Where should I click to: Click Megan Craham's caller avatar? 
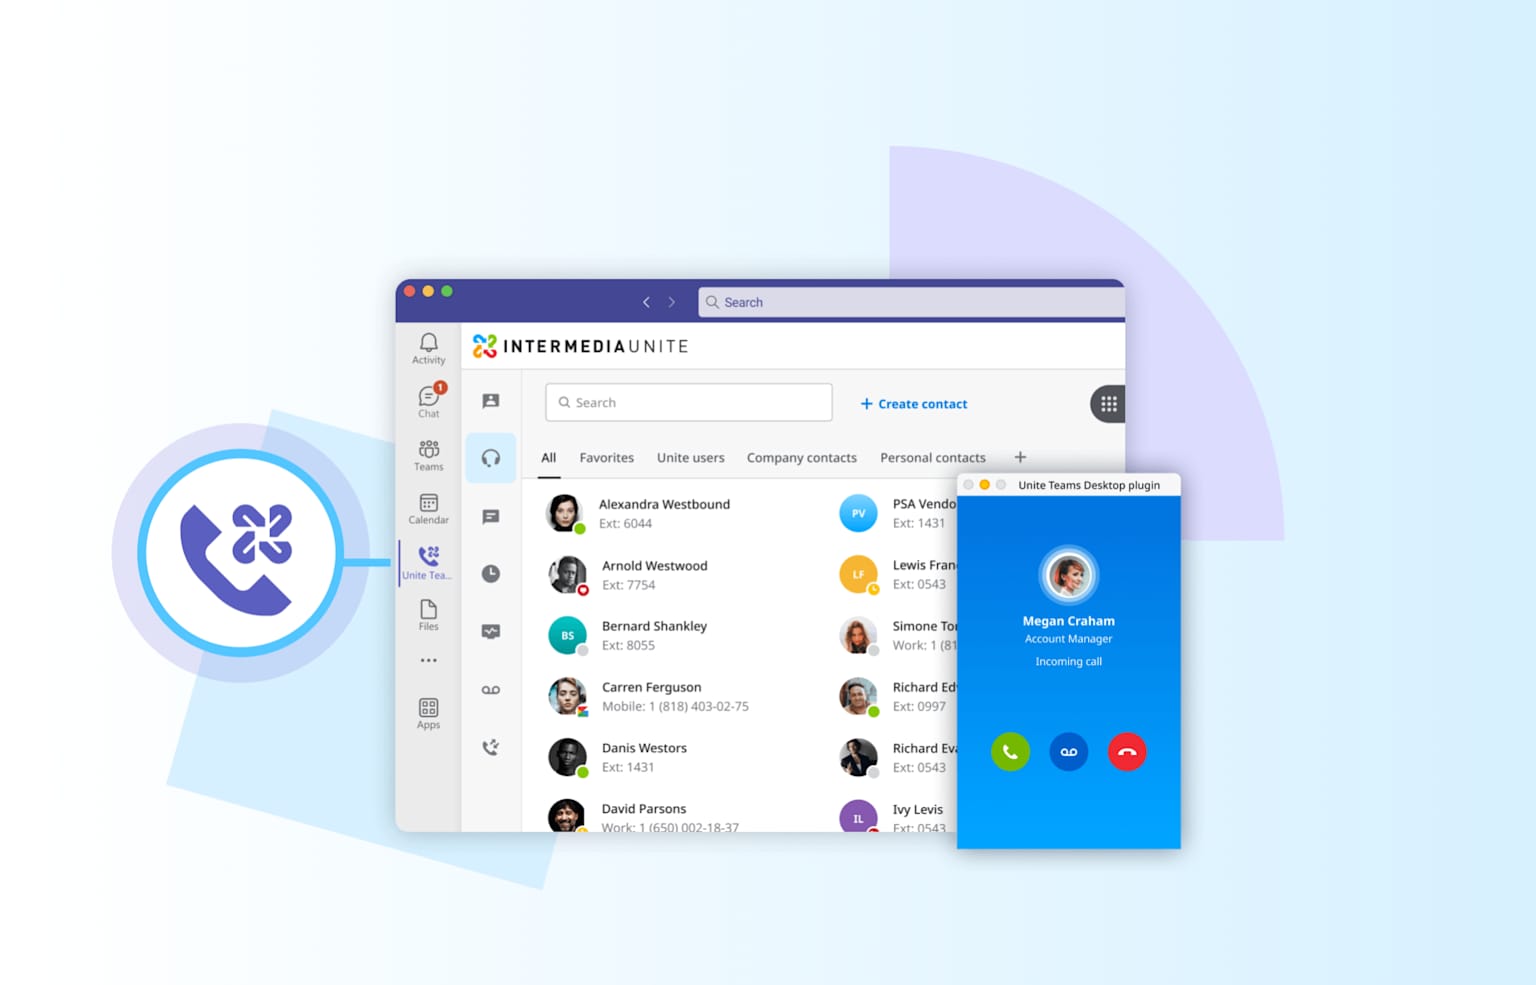coord(1069,576)
